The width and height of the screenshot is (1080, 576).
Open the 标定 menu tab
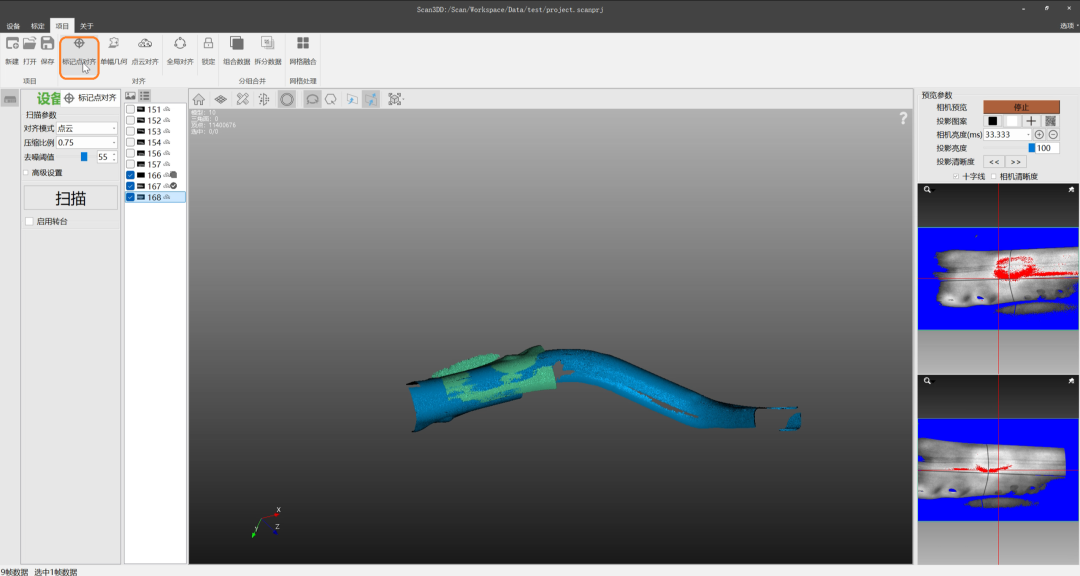tap(37, 26)
